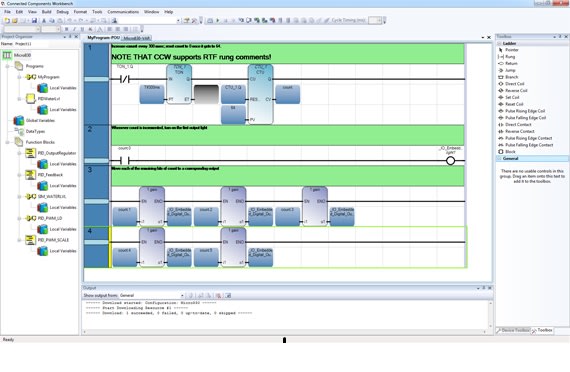Viewport: 570px width, 372px height.
Task: Click the Open project folder icon
Action: (x=15, y=21)
